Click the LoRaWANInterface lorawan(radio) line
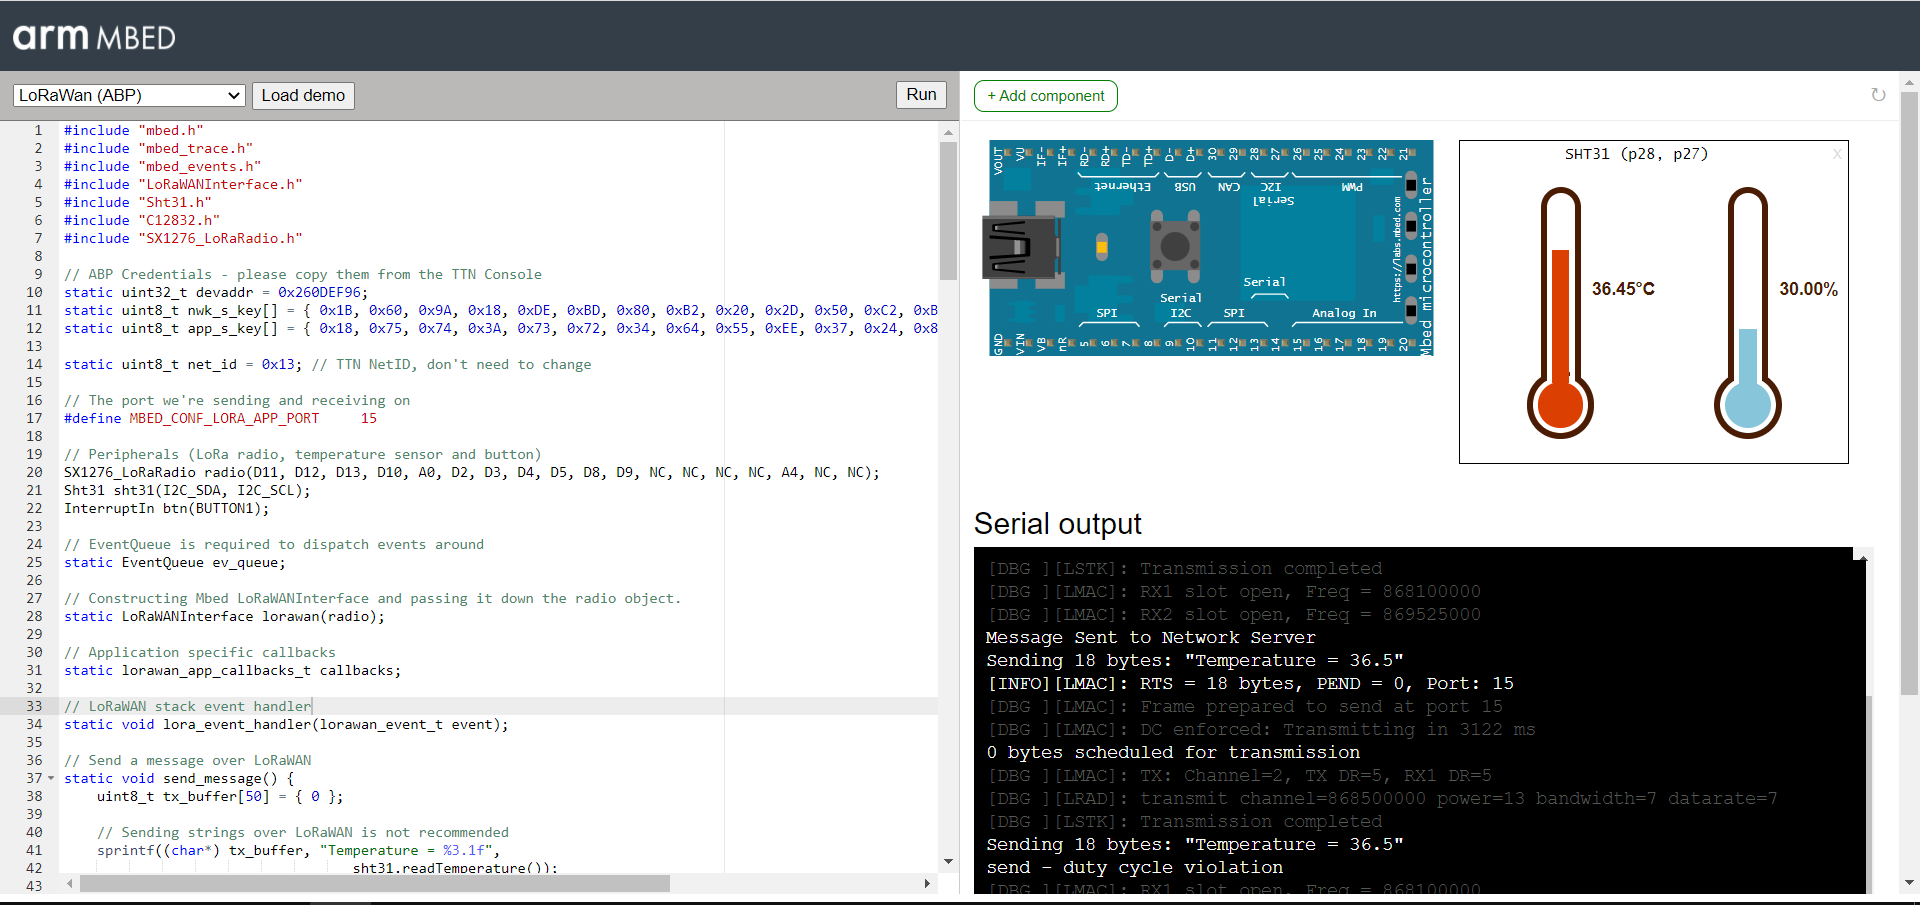 (x=224, y=616)
